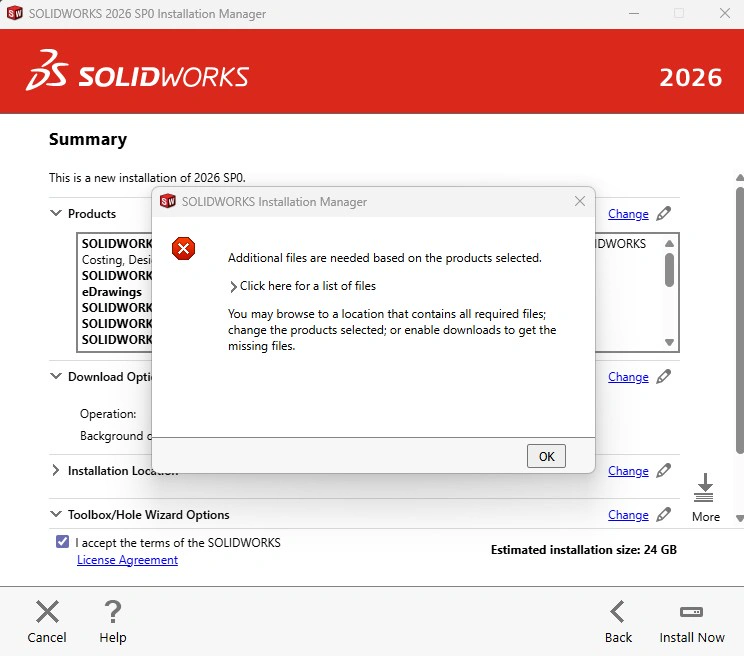The image size is (744, 656).
Task: Click the Install Now icon
Action: pos(691,612)
